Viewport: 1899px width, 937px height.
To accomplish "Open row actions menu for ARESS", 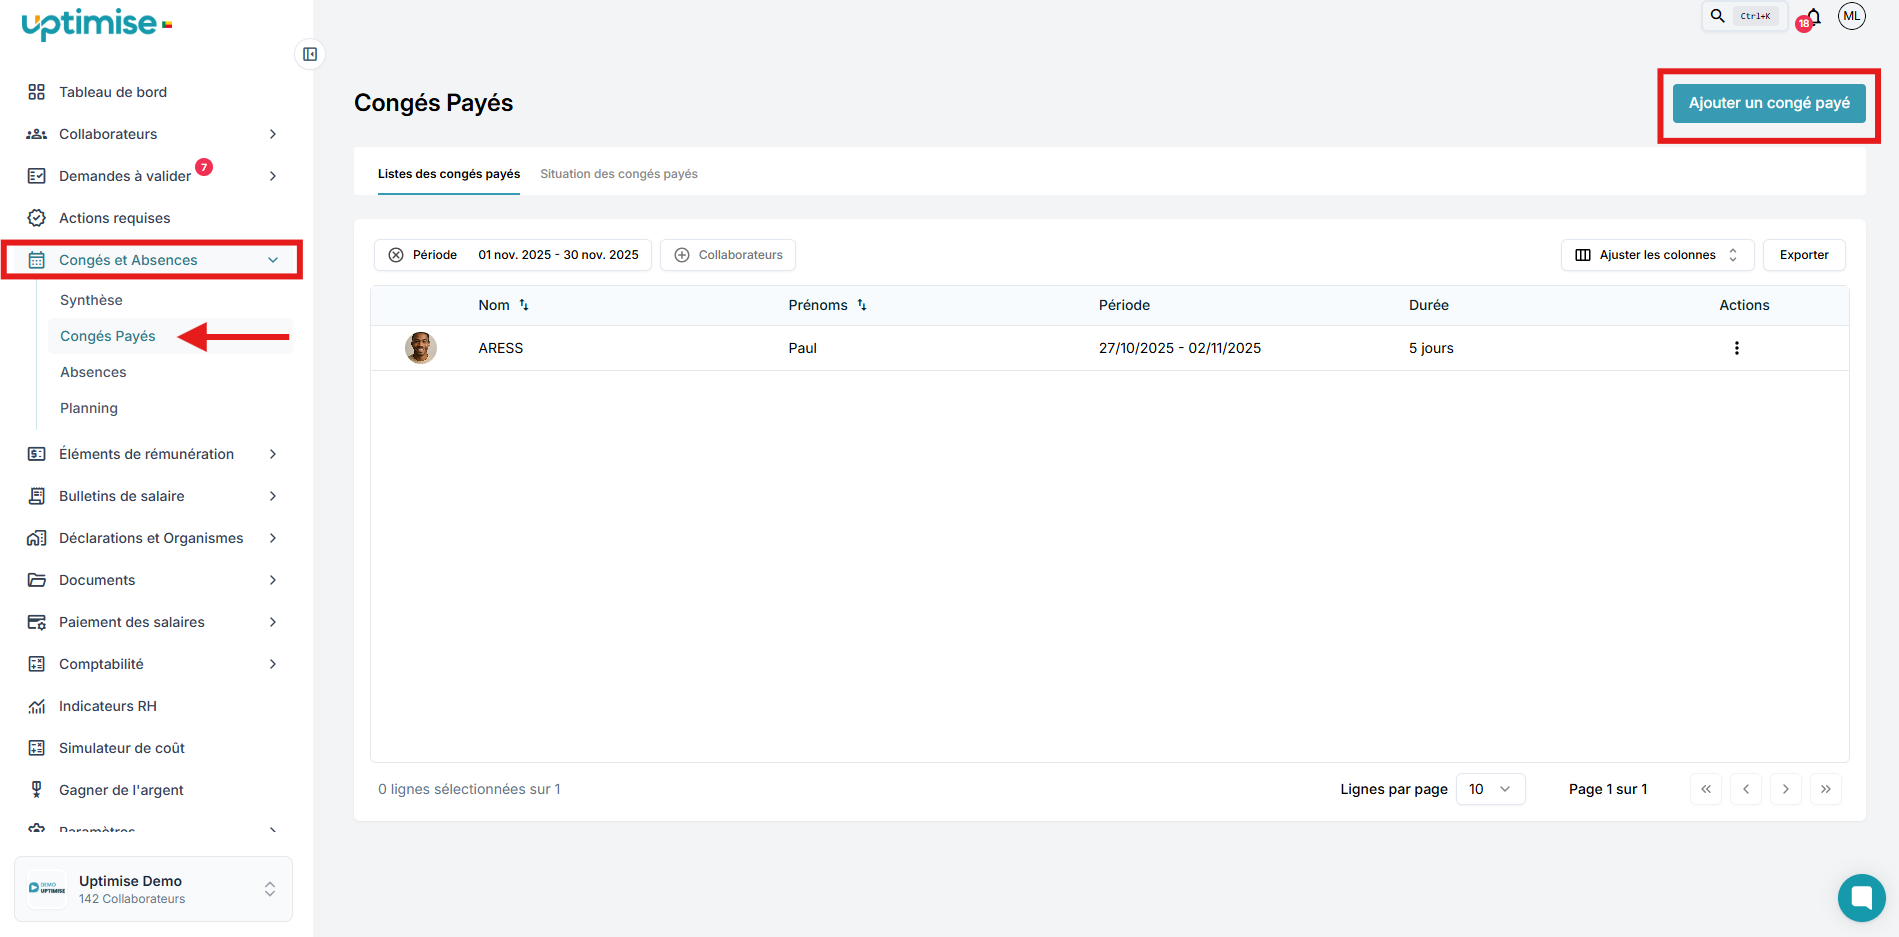I will [x=1736, y=348].
